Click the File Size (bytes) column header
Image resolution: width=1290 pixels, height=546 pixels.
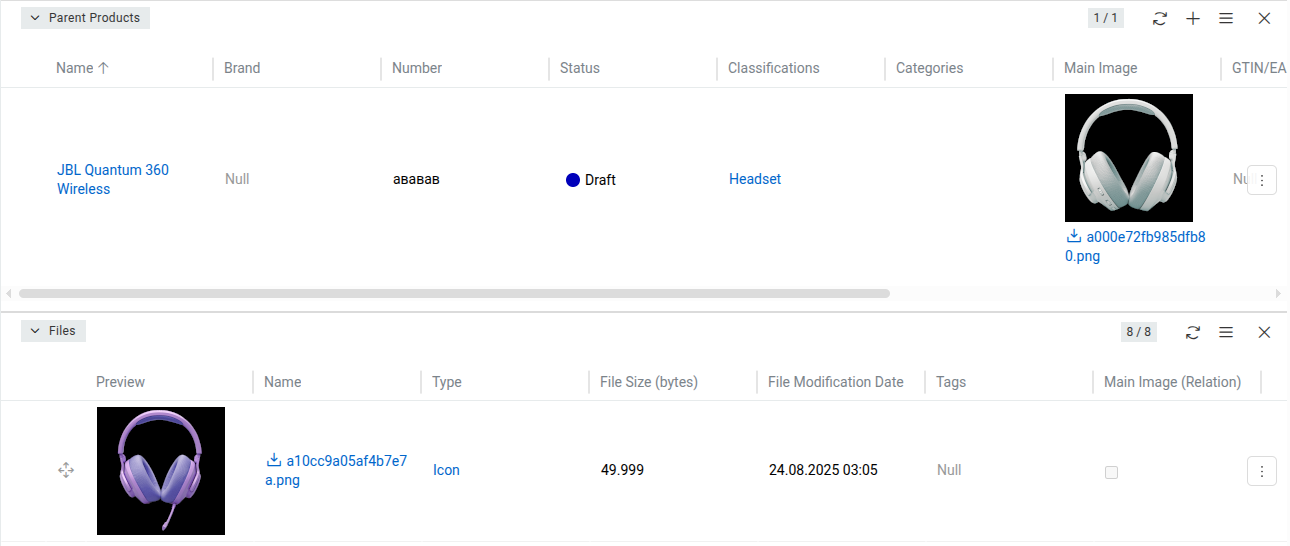[x=649, y=382]
